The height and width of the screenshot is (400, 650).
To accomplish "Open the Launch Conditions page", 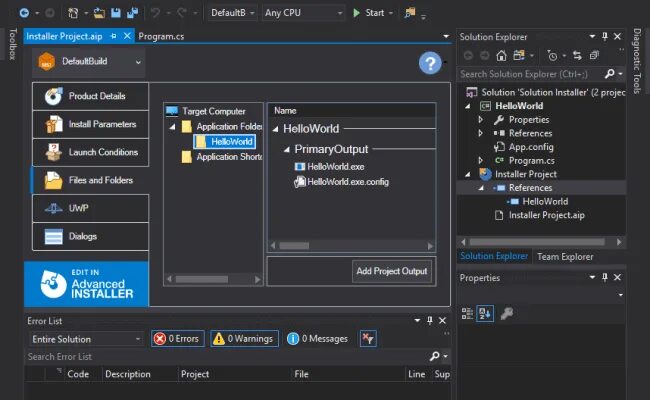I will point(90,152).
